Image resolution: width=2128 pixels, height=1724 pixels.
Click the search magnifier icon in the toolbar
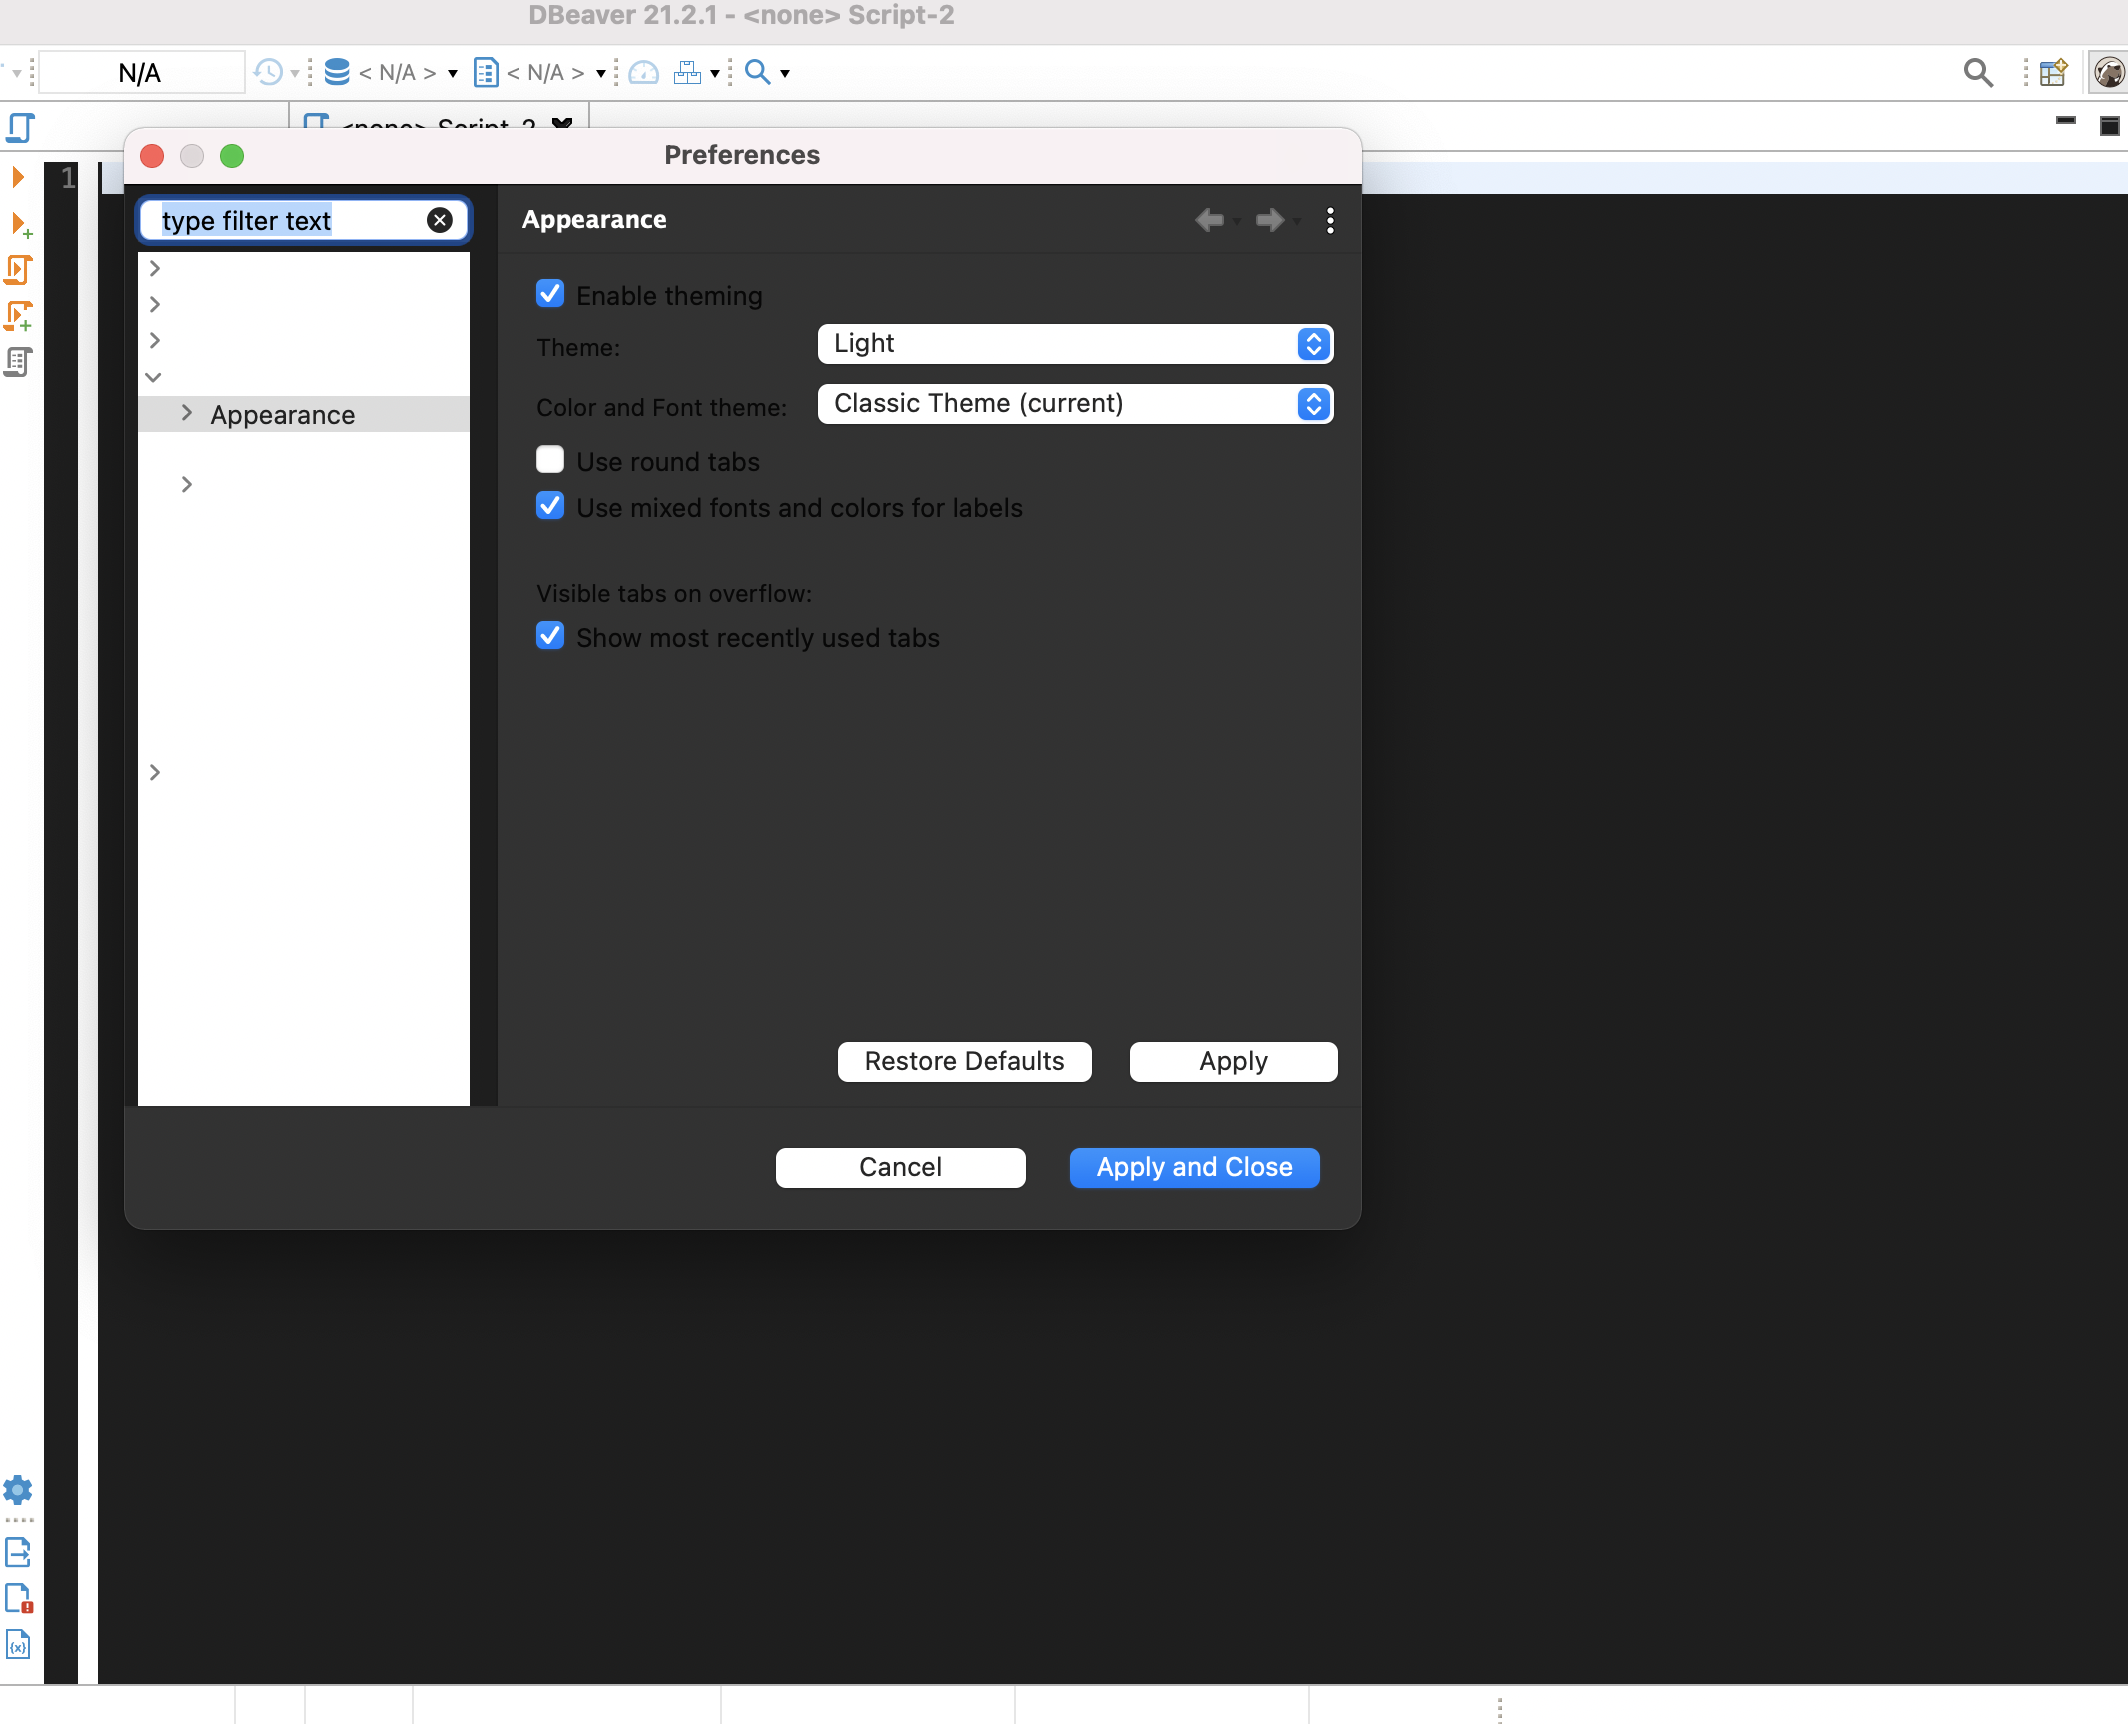pyautogui.click(x=758, y=71)
